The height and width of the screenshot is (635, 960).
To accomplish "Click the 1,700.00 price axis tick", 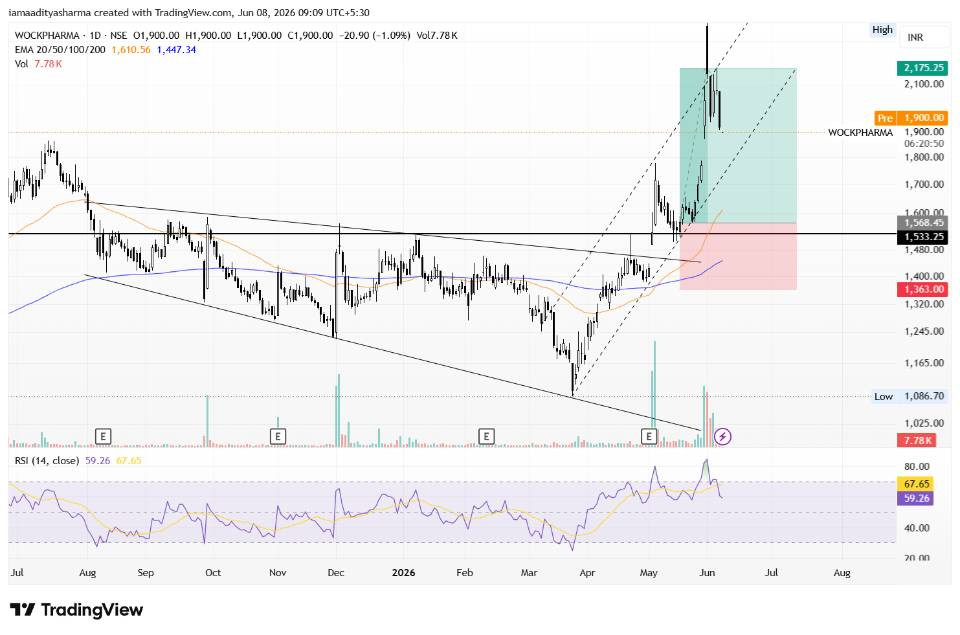I will pos(924,184).
